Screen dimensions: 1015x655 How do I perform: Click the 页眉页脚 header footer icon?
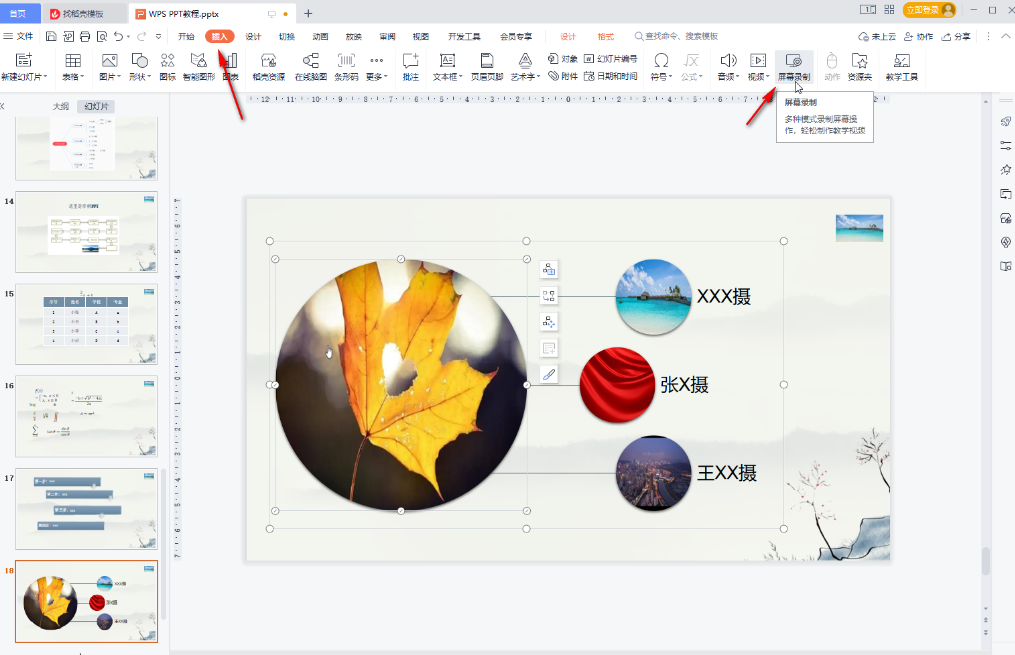pyautogui.click(x=486, y=66)
